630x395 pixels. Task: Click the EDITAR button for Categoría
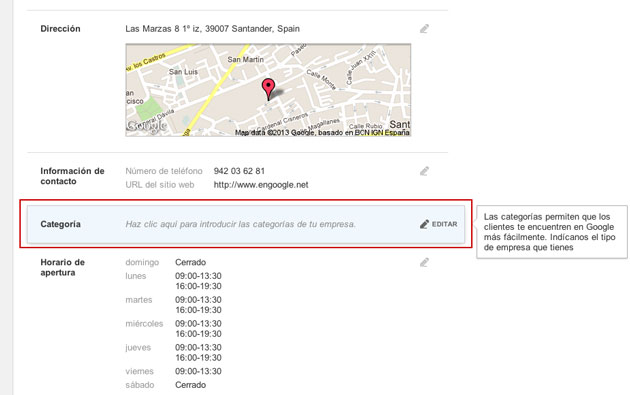(x=438, y=224)
